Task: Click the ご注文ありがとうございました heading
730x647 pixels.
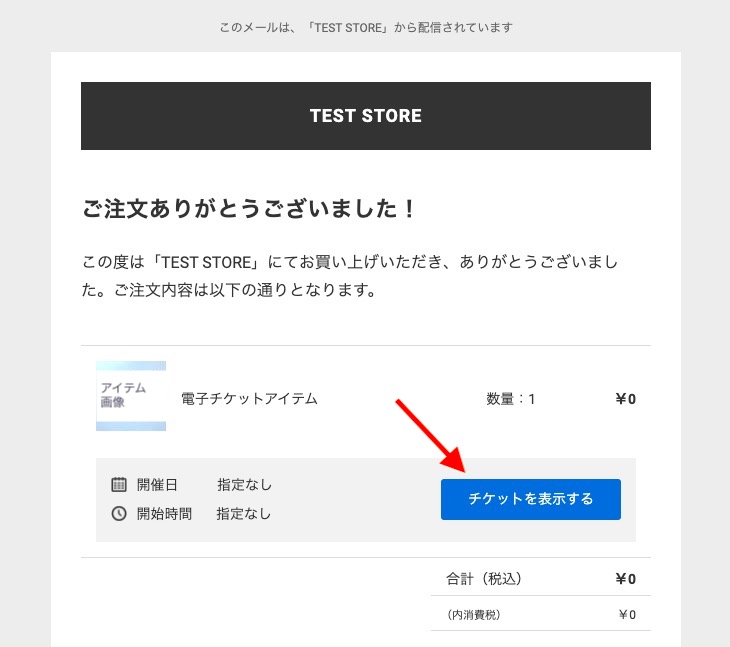Action: coord(249,208)
